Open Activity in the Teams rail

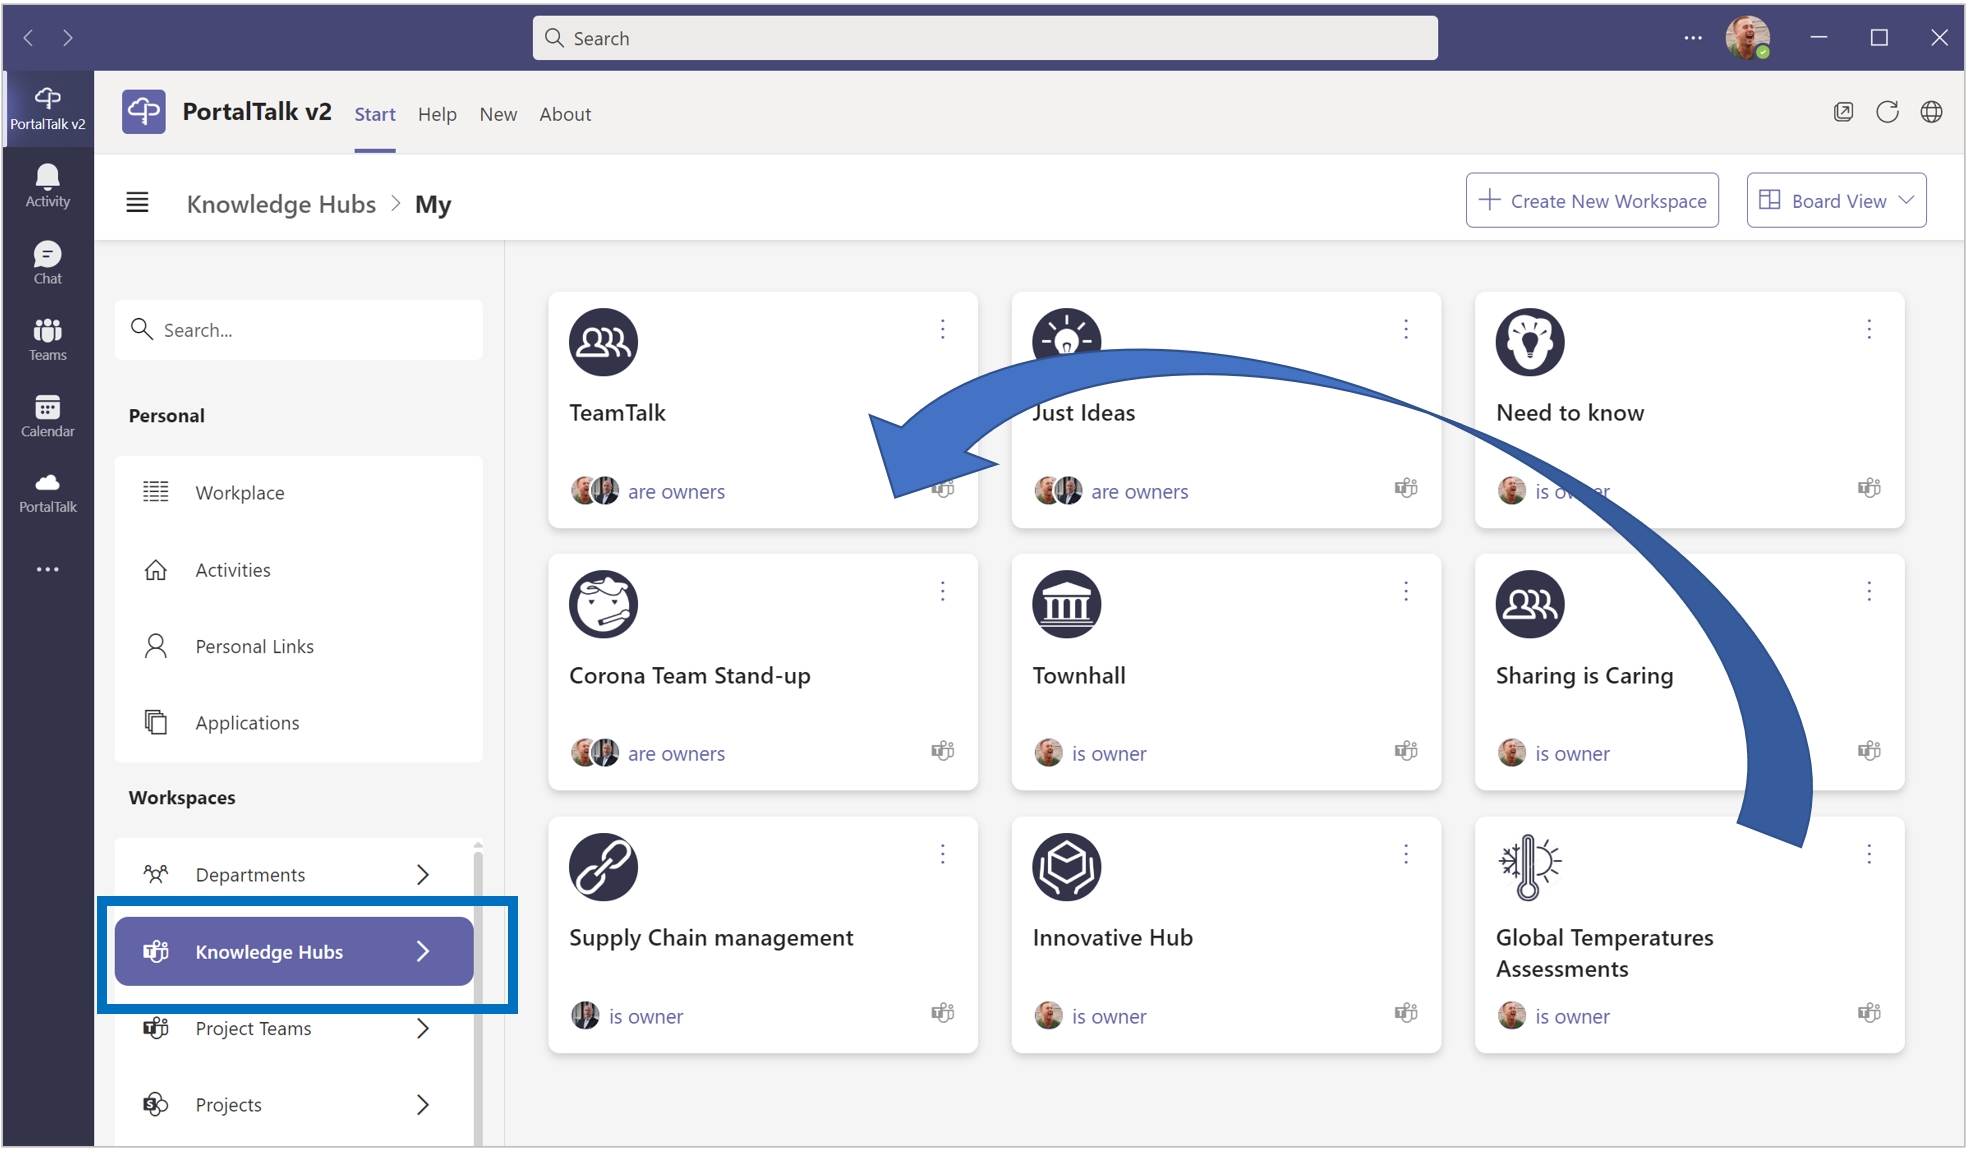coord(47,186)
